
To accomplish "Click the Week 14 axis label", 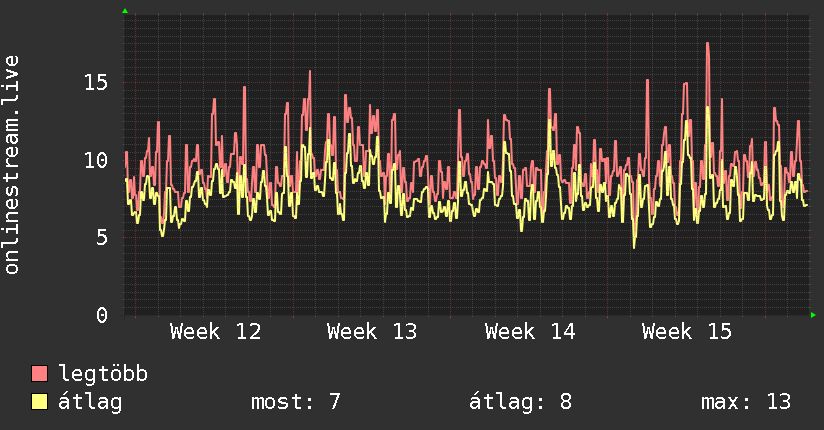I will 530,332.
